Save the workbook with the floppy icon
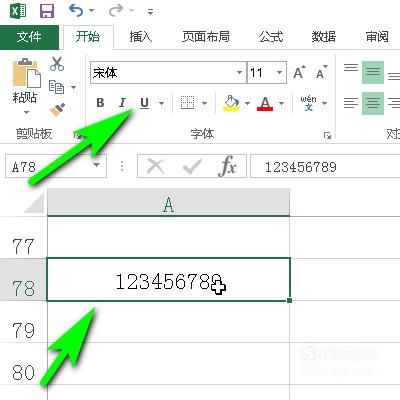400x400 pixels. point(47,11)
